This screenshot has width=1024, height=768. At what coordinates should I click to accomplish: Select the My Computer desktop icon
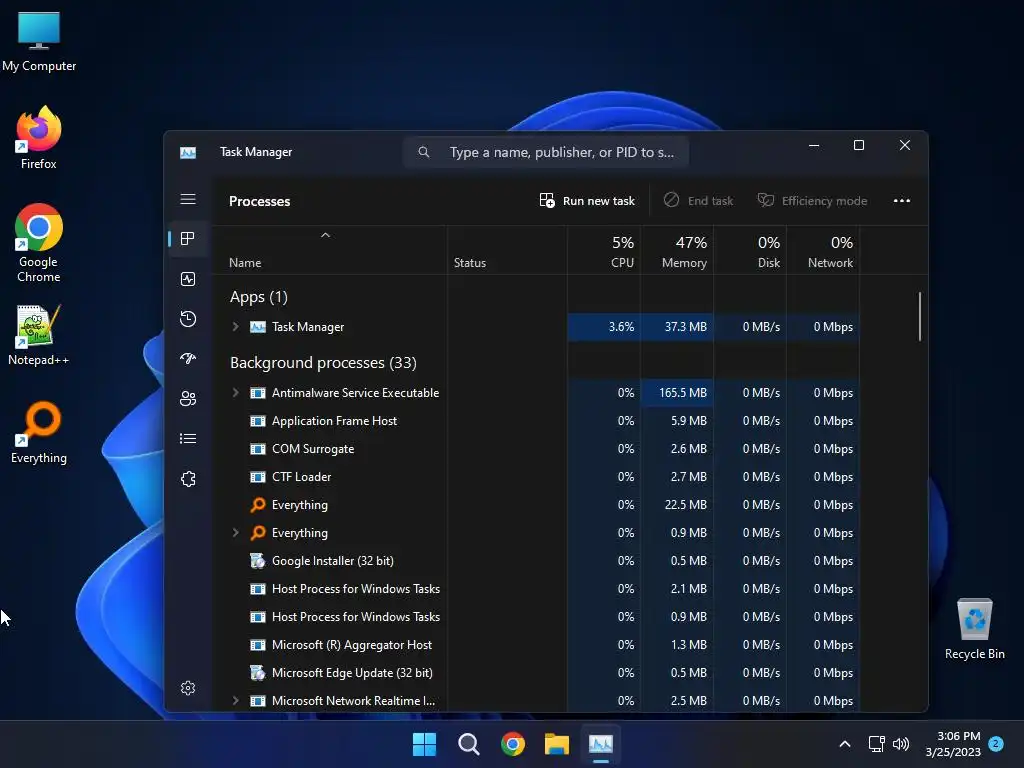pyautogui.click(x=39, y=42)
